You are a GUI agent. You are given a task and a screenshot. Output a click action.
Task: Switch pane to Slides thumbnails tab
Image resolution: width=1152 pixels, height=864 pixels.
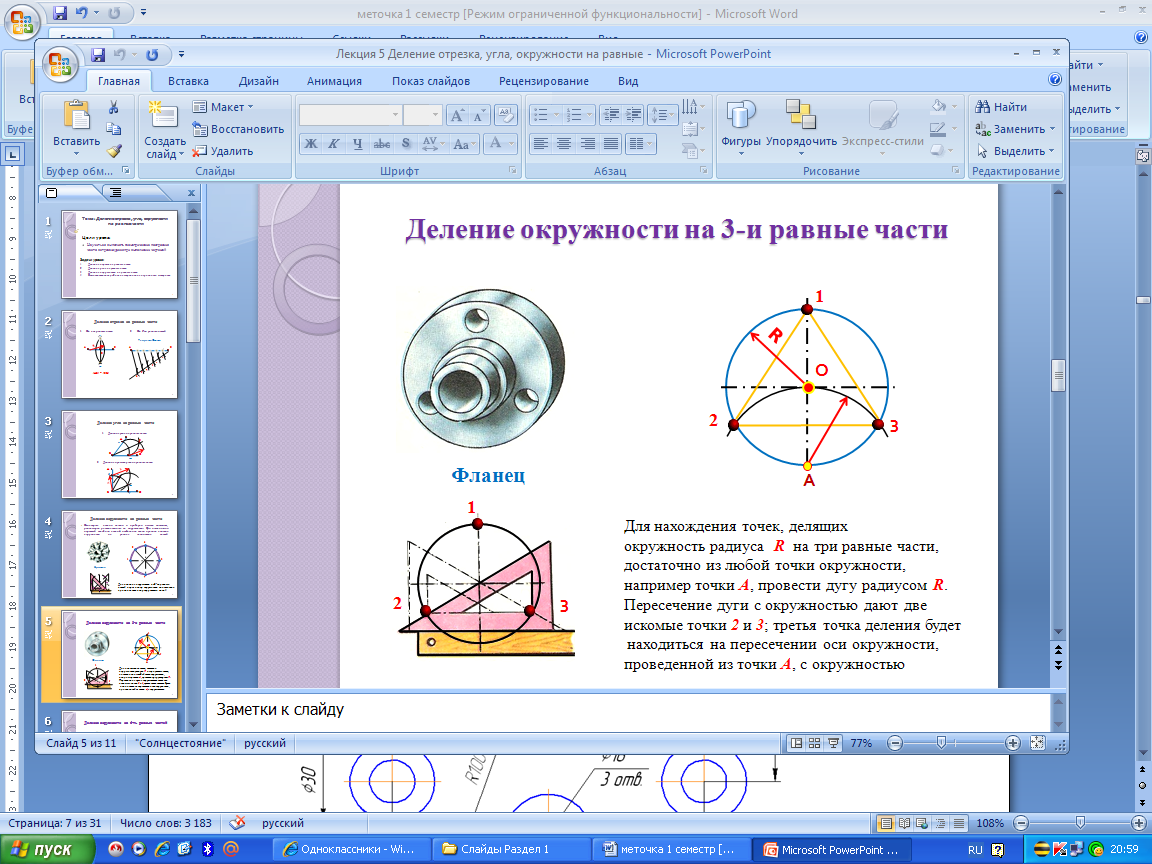tap(51, 192)
